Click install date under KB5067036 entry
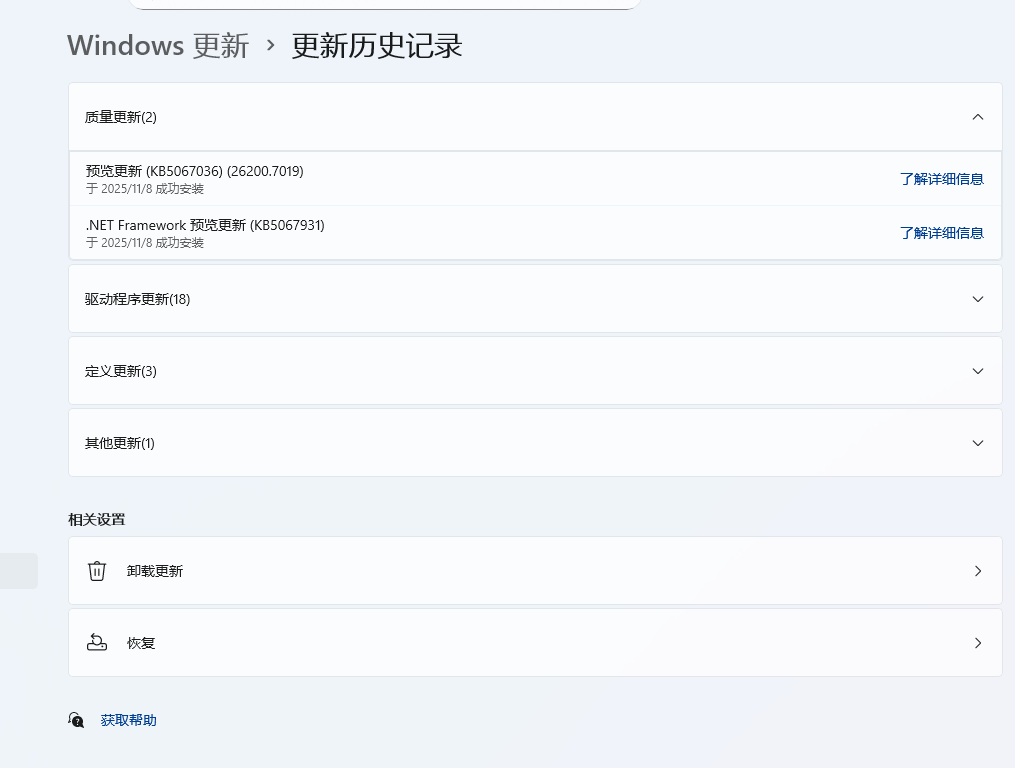Screen dimensions: 1015x768 [144, 188]
